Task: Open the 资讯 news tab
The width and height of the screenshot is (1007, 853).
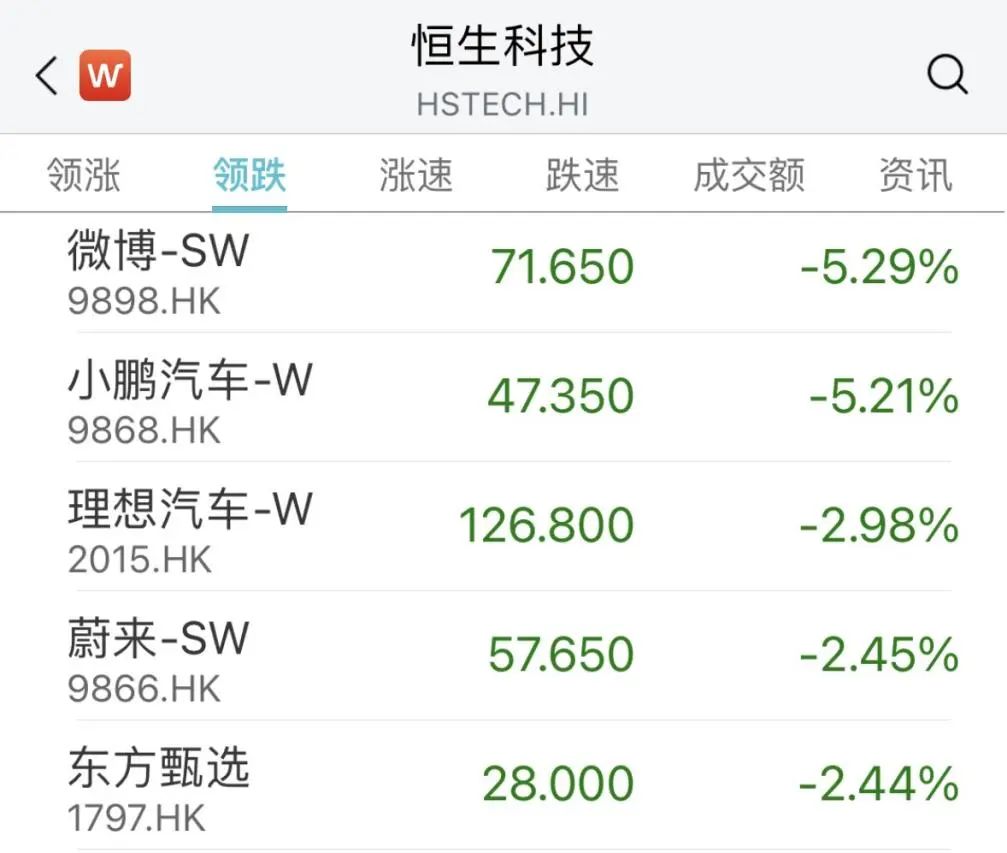Action: [915, 176]
